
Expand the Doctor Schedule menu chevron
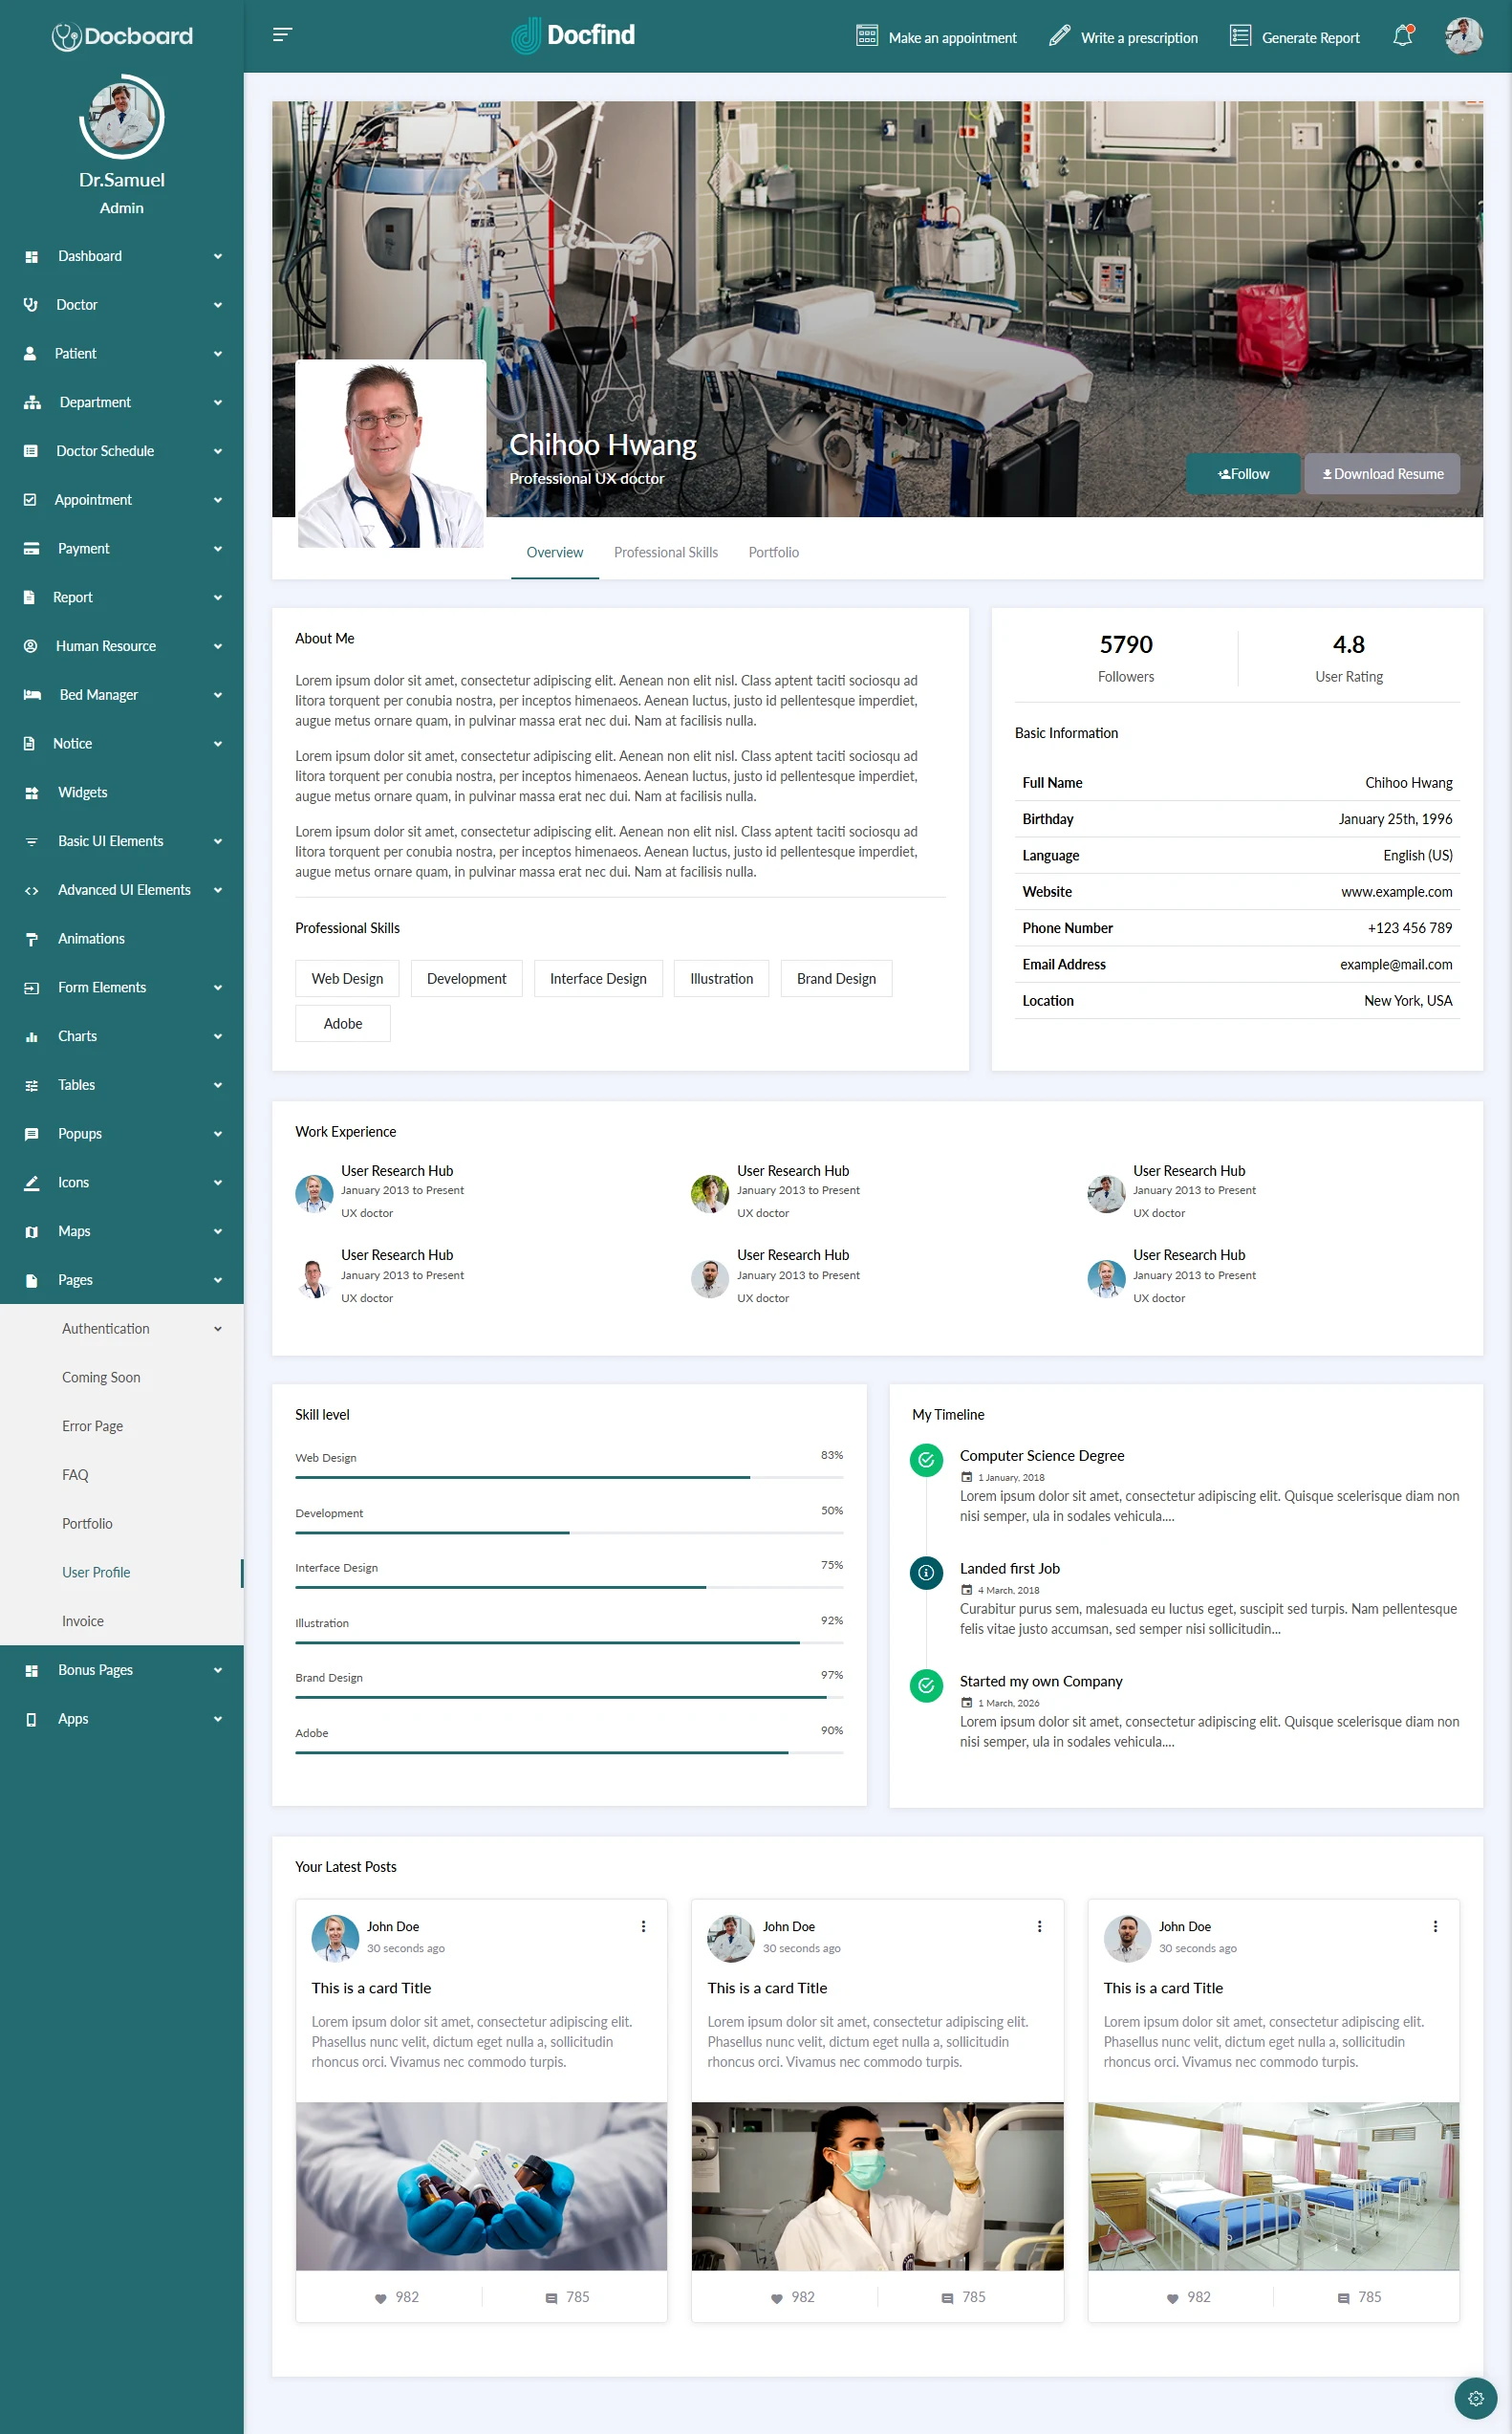click(218, 452)
